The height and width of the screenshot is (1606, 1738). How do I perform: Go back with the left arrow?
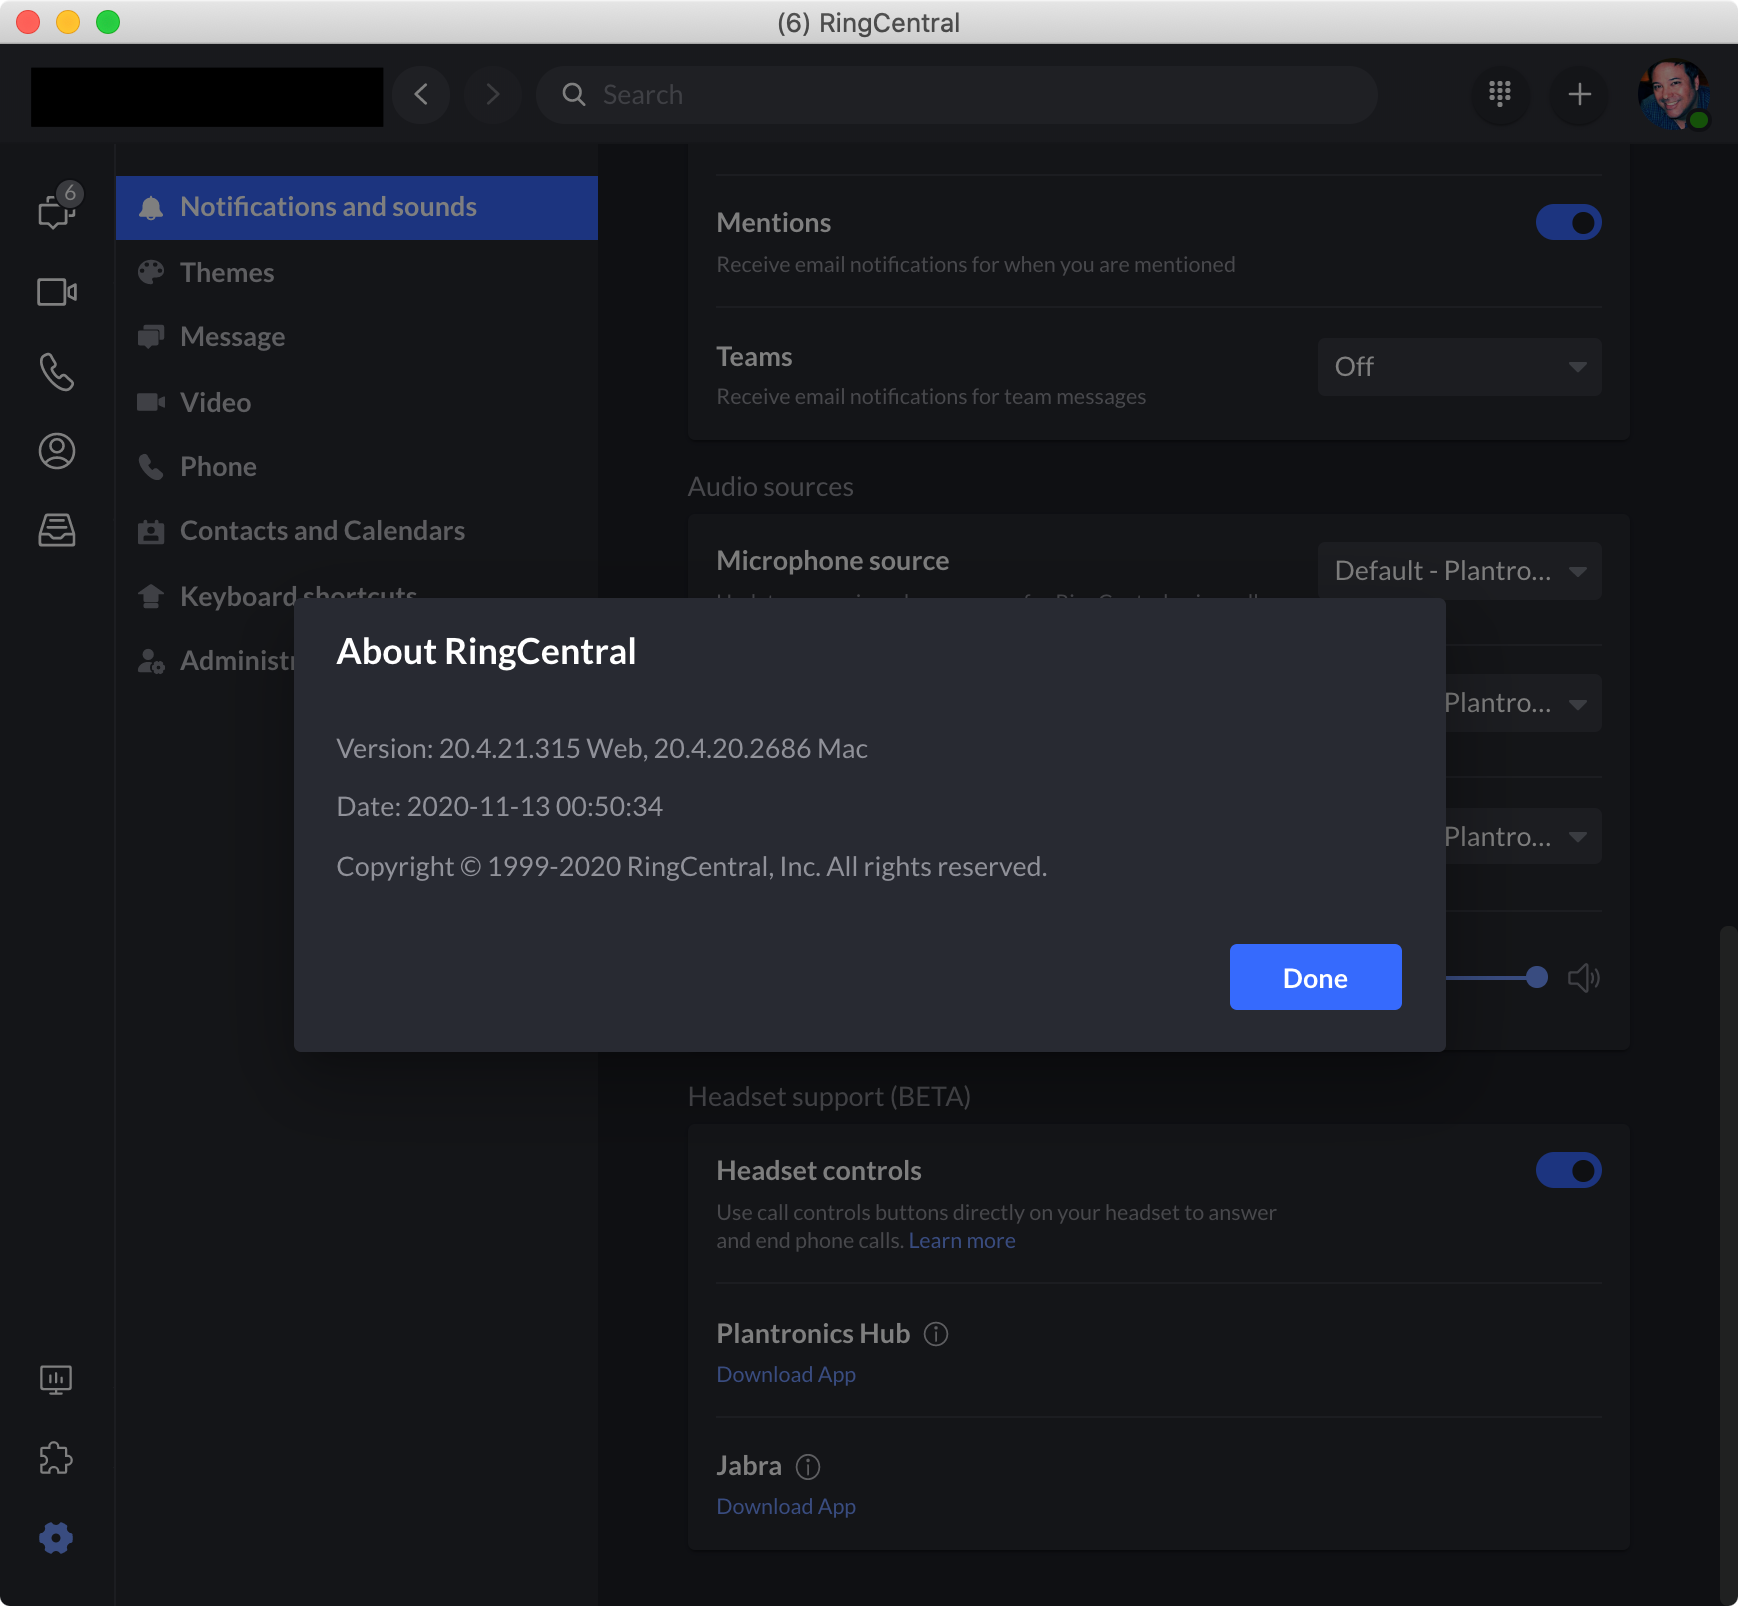[x=421, y=95]
